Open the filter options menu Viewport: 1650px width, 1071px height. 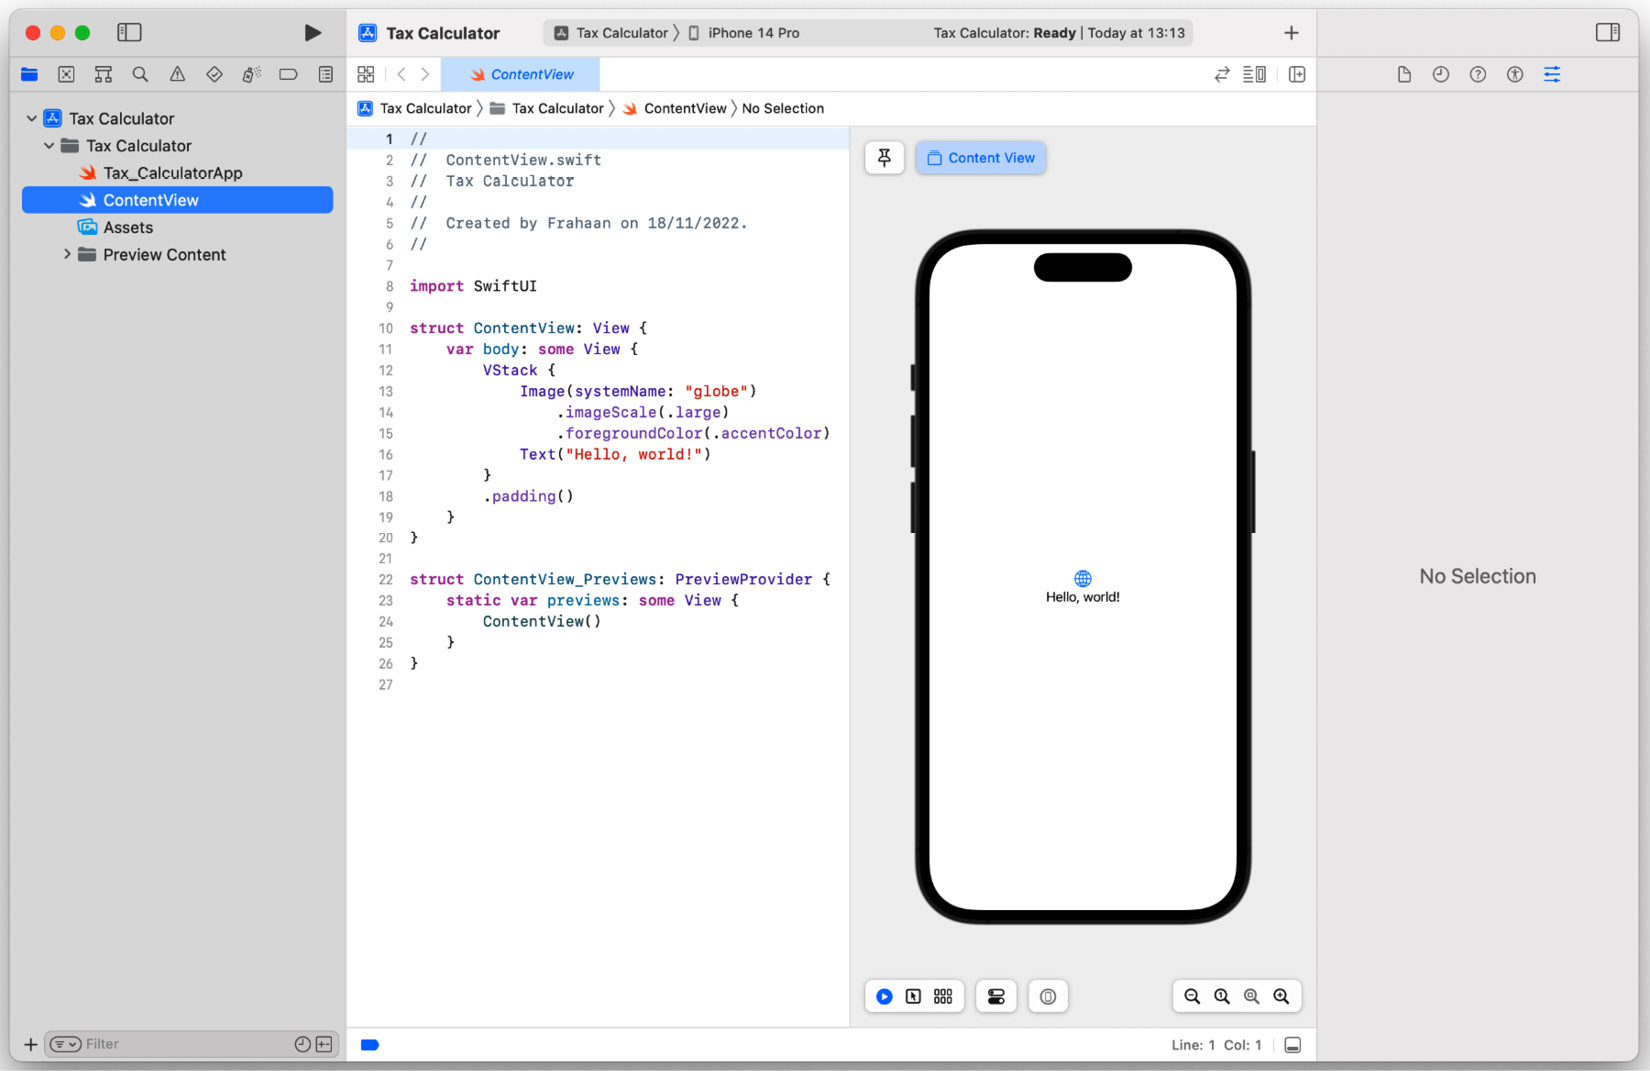(66, 1045)
